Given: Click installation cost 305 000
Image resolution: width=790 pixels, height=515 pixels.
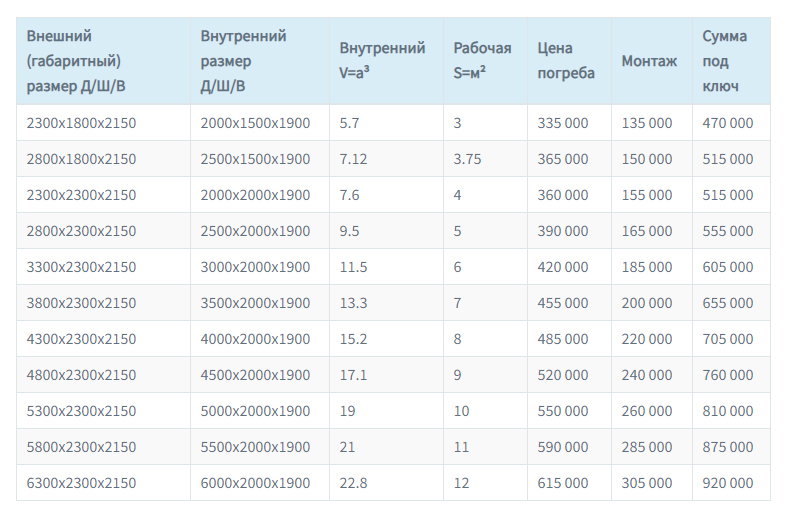Looking at the screenshot, I should (647, 483).
